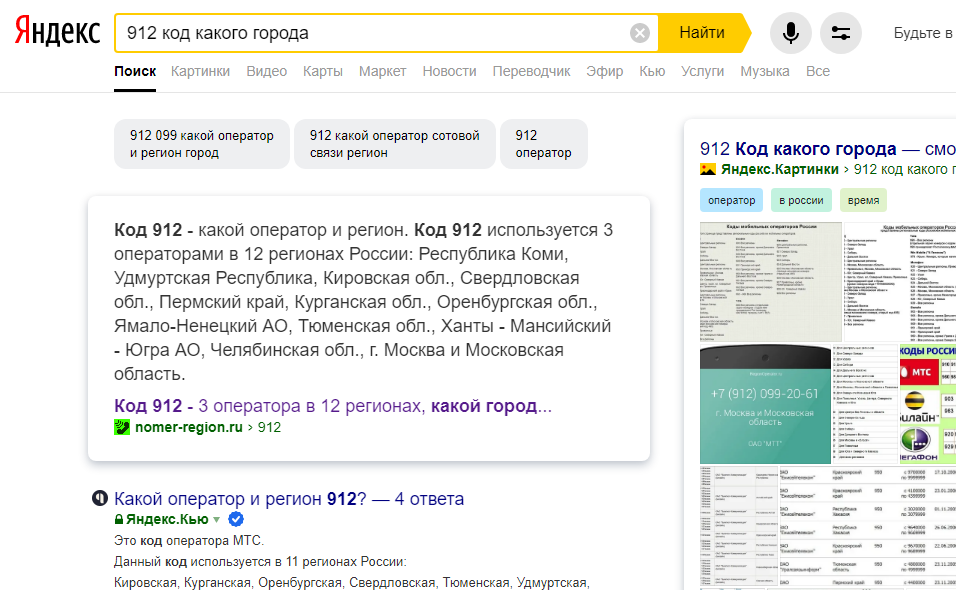Click the Яндекс.Кью result icon
This screenshot has height=590, width=956.
pyautogui.click(x=100, y=499)
